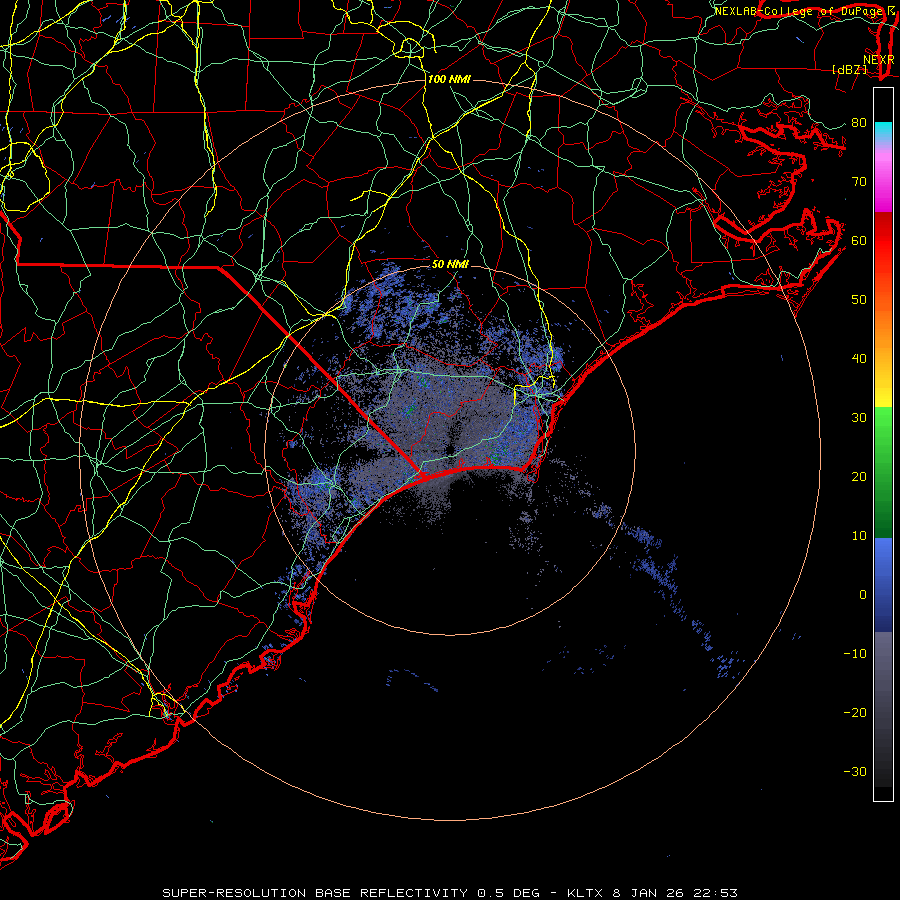Click the 0 value on reflectivity scale

(x=863, y=595)
